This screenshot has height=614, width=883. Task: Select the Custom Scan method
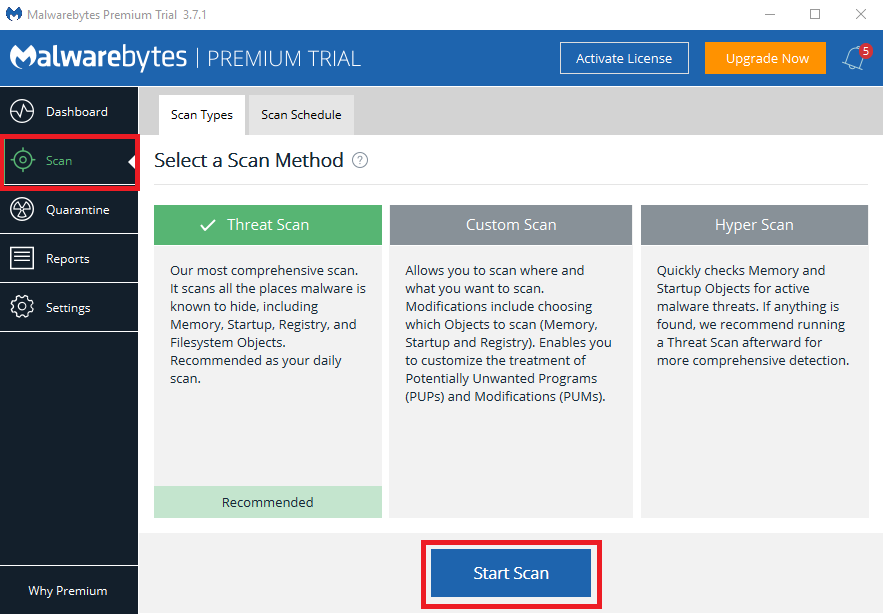[x=511, y=225]
